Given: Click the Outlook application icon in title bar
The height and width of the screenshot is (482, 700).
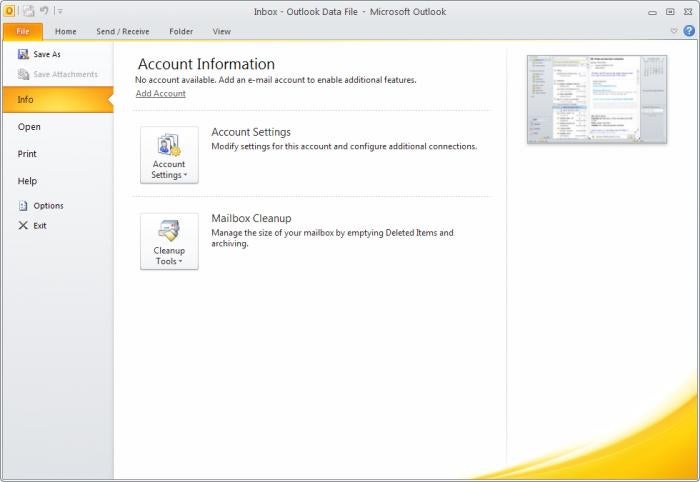Looking at the screenshot, I should pyautogui.click(x=9, y=11).
